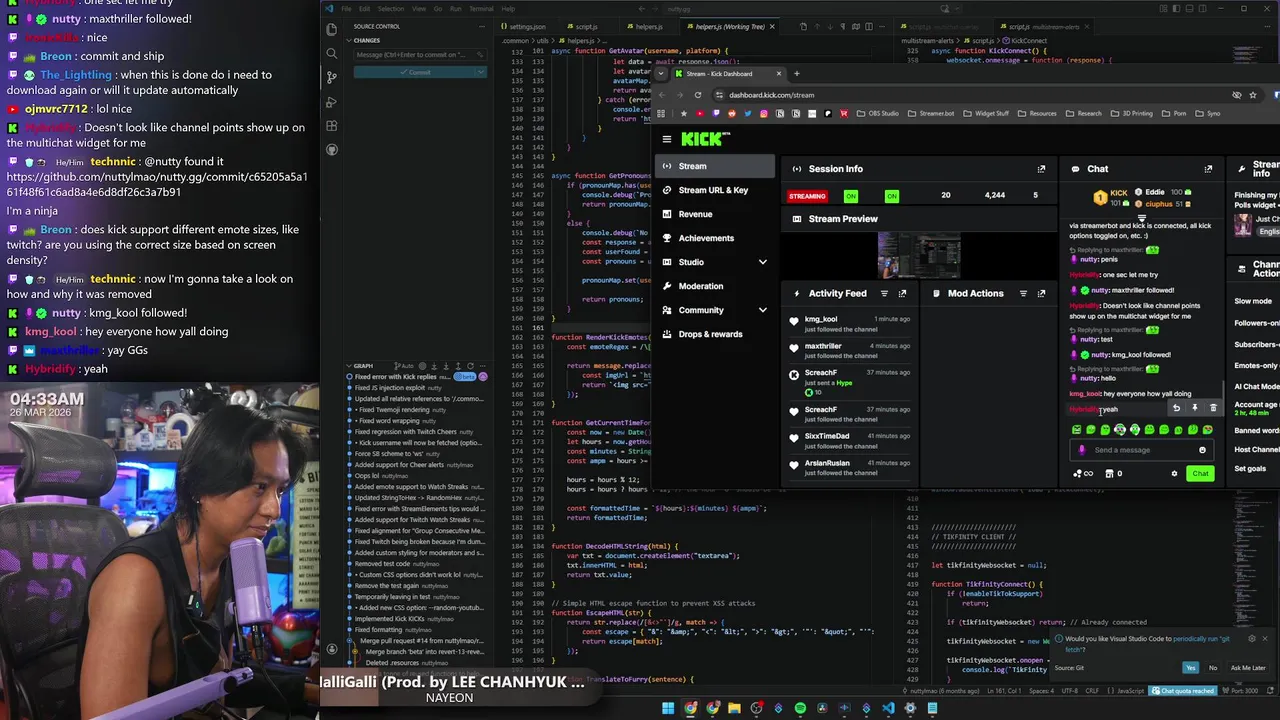Click Kick hamburger menu icon
Image resolution: width=1280 pixels, height=720 pixels.
(x=667, y=139)
